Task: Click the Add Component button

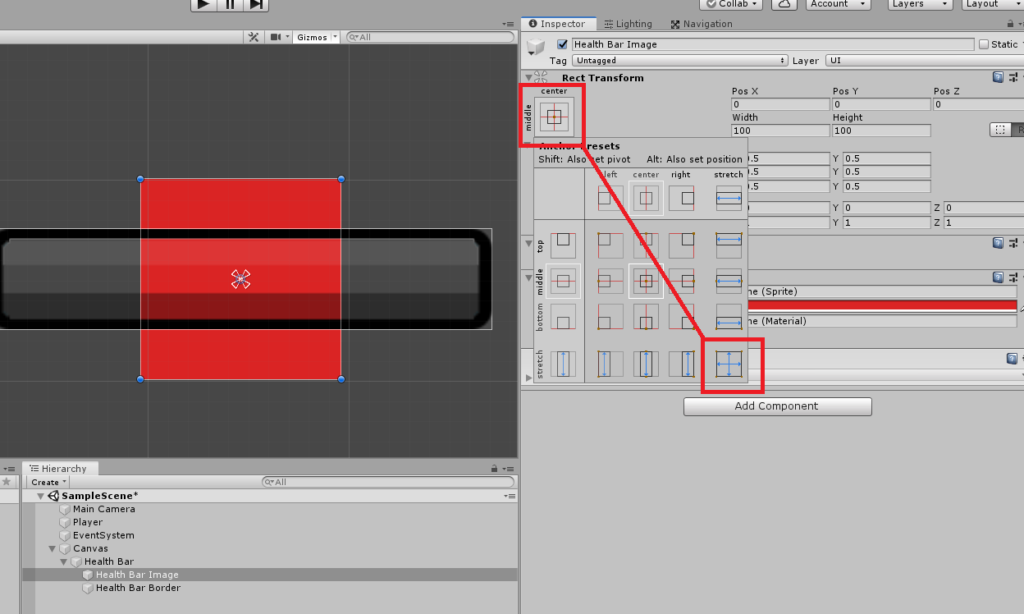Action: (x=777, y=406)
